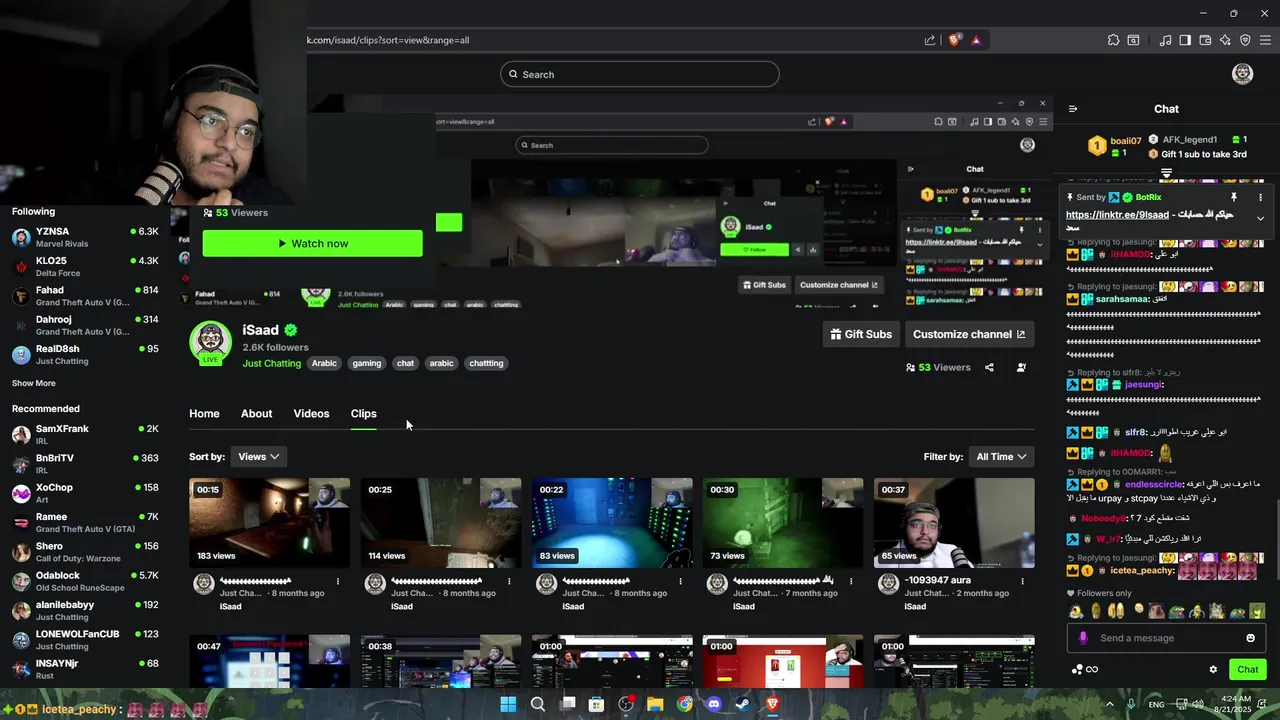Switch to the Home tab
Image resolution: width=1280 pixels, height=720 pixels.
click(x=204, y=414)
